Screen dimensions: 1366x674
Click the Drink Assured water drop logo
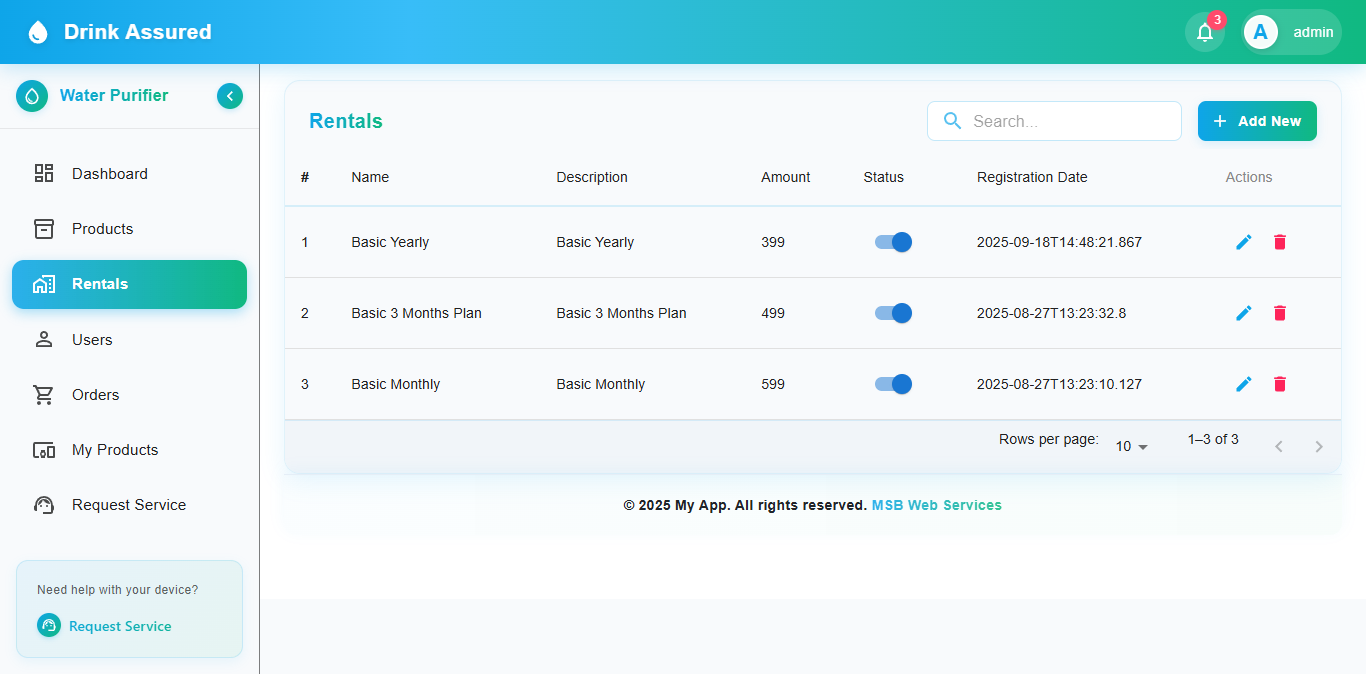point(38,32)
